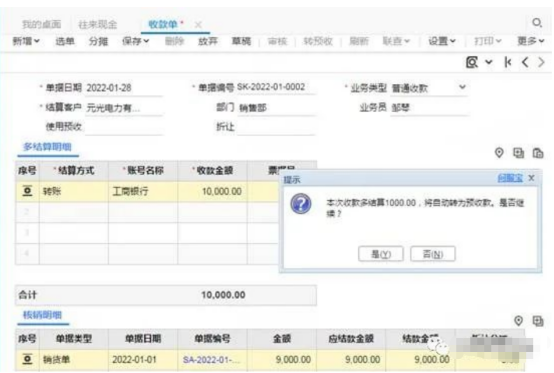Viewport: 554px width, 373px height.
Task: Click the 是(Y) button in the dialog
Action: click(x=381, y=254)
